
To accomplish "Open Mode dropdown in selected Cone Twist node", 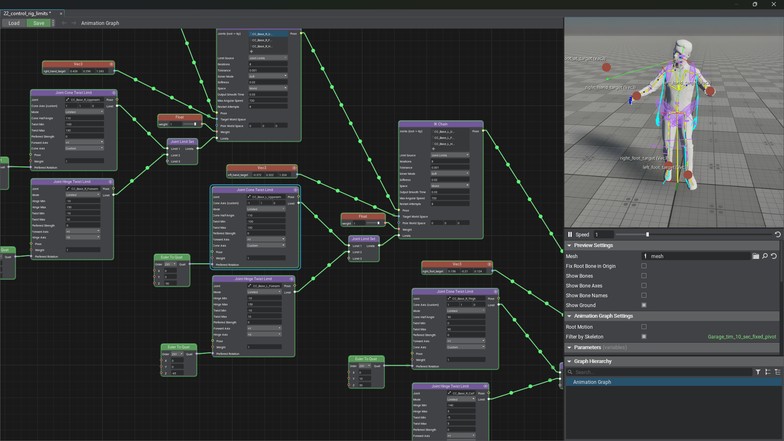I will point(266,209).
